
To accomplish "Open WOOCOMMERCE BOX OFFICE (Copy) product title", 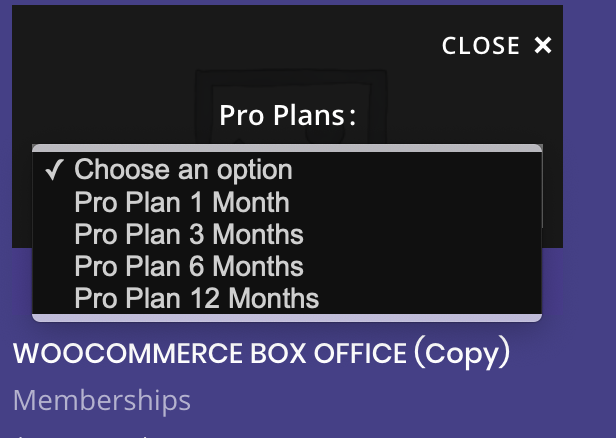I will (262, 353).
